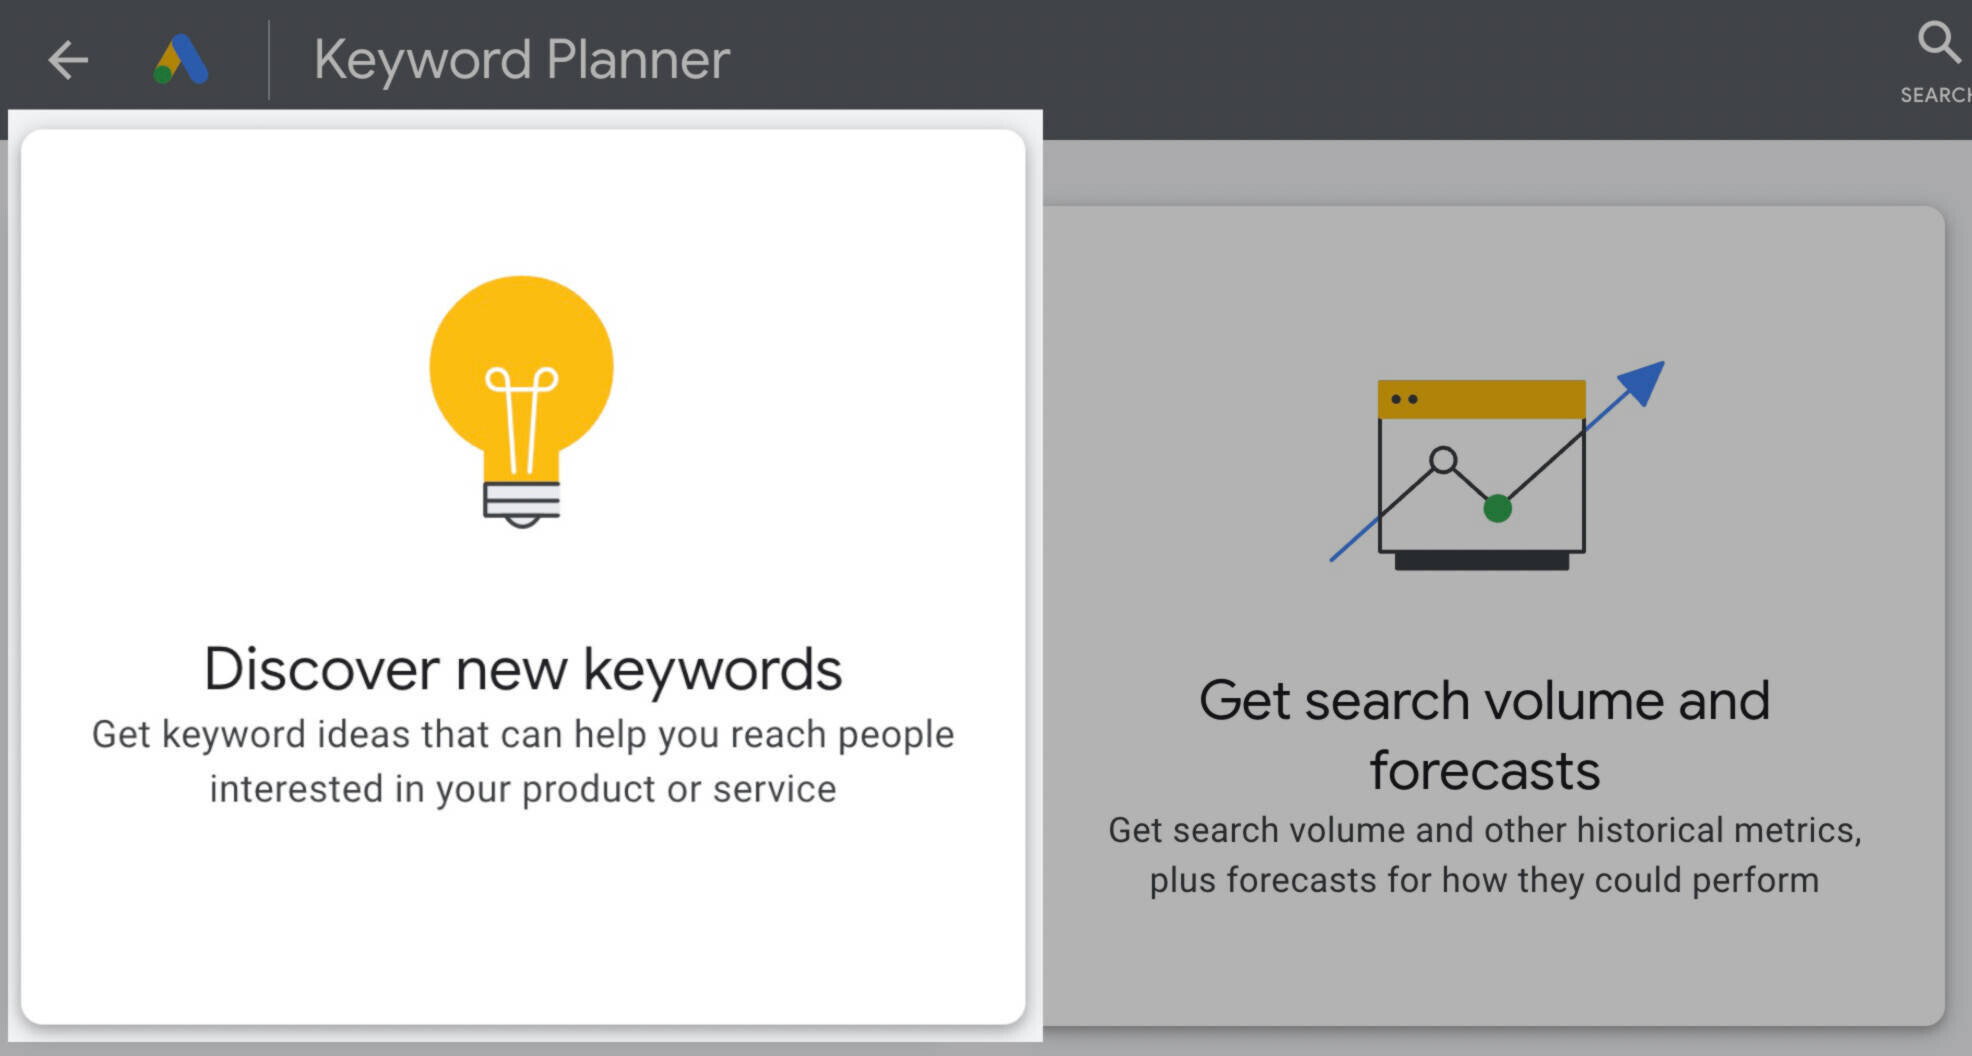Image resolution: width=1972 pixels, height=1056 pixels.
Task: Click the back arrow icon
Action: (68, 60)
